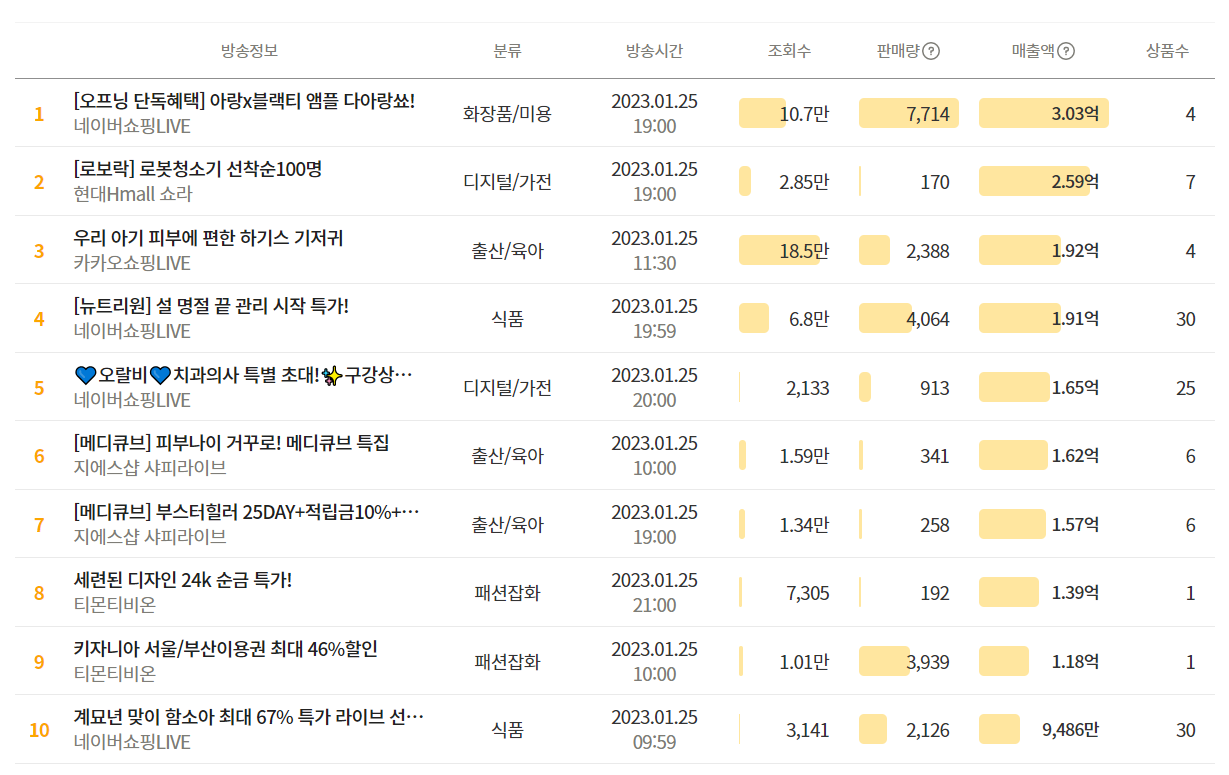Image resolution: width=1229 pixels, height=775 pixels.
Task: Sort by the 조회수 column header
Action: point(789,51)
